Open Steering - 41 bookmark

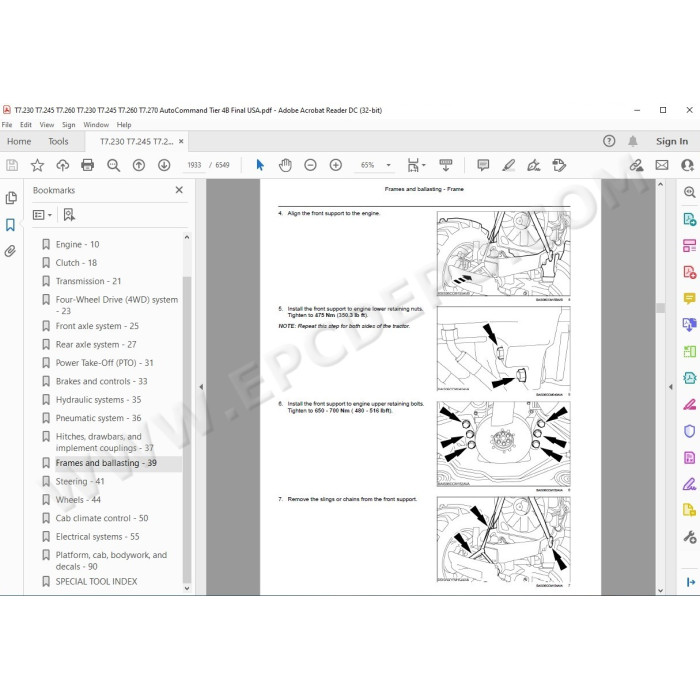[79, 481]
